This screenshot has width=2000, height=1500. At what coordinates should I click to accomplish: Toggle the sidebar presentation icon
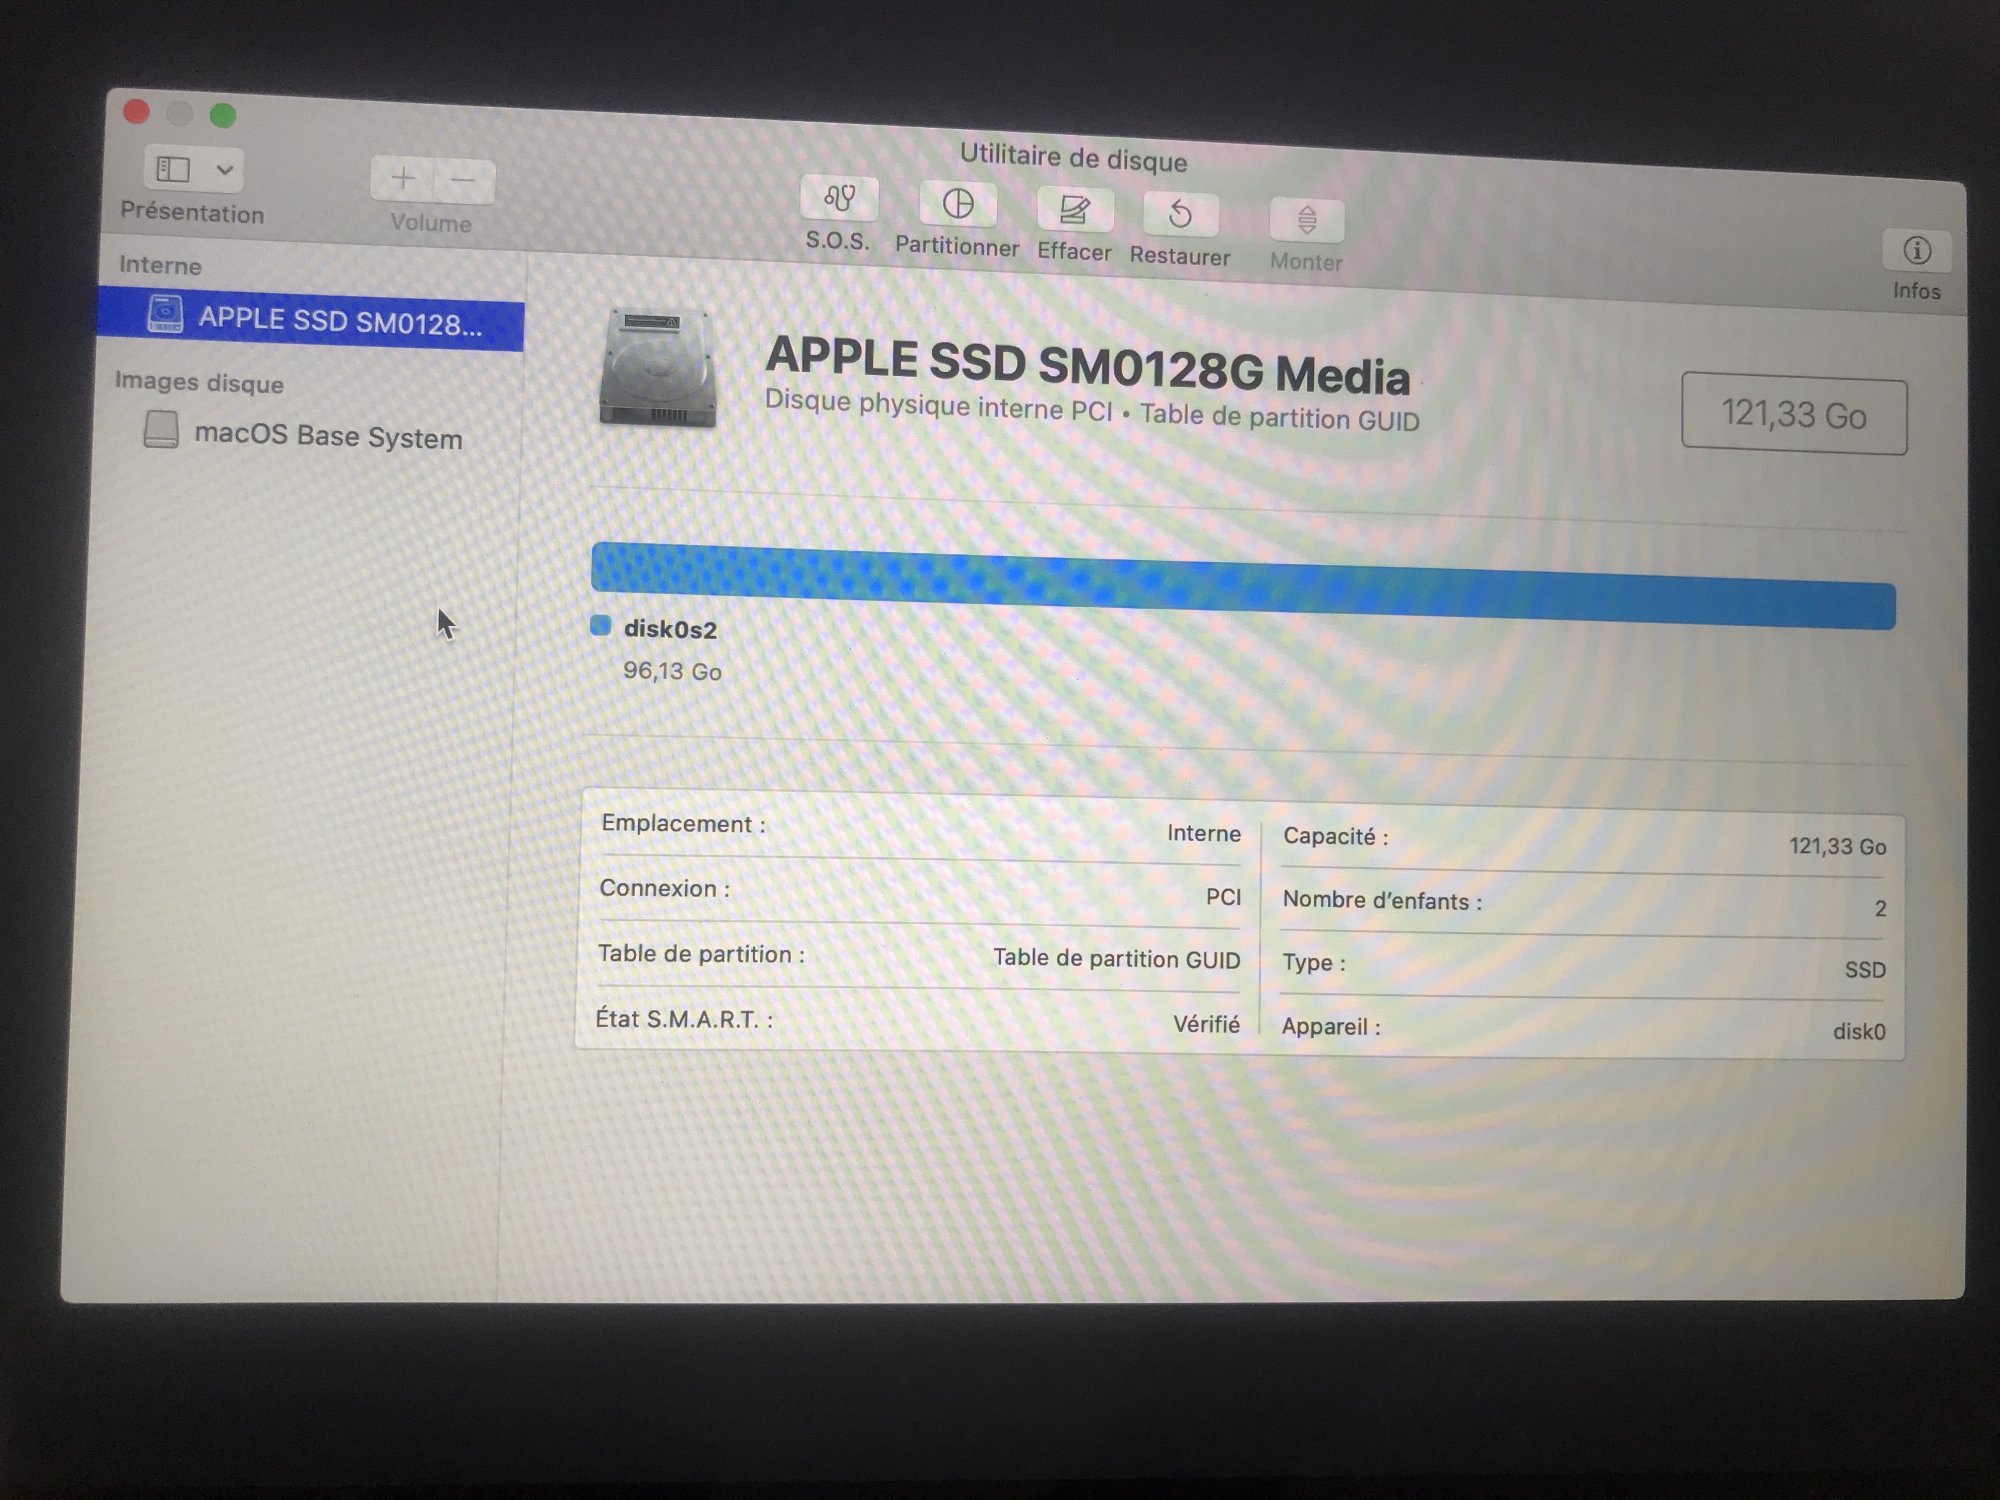pos(173,169)
